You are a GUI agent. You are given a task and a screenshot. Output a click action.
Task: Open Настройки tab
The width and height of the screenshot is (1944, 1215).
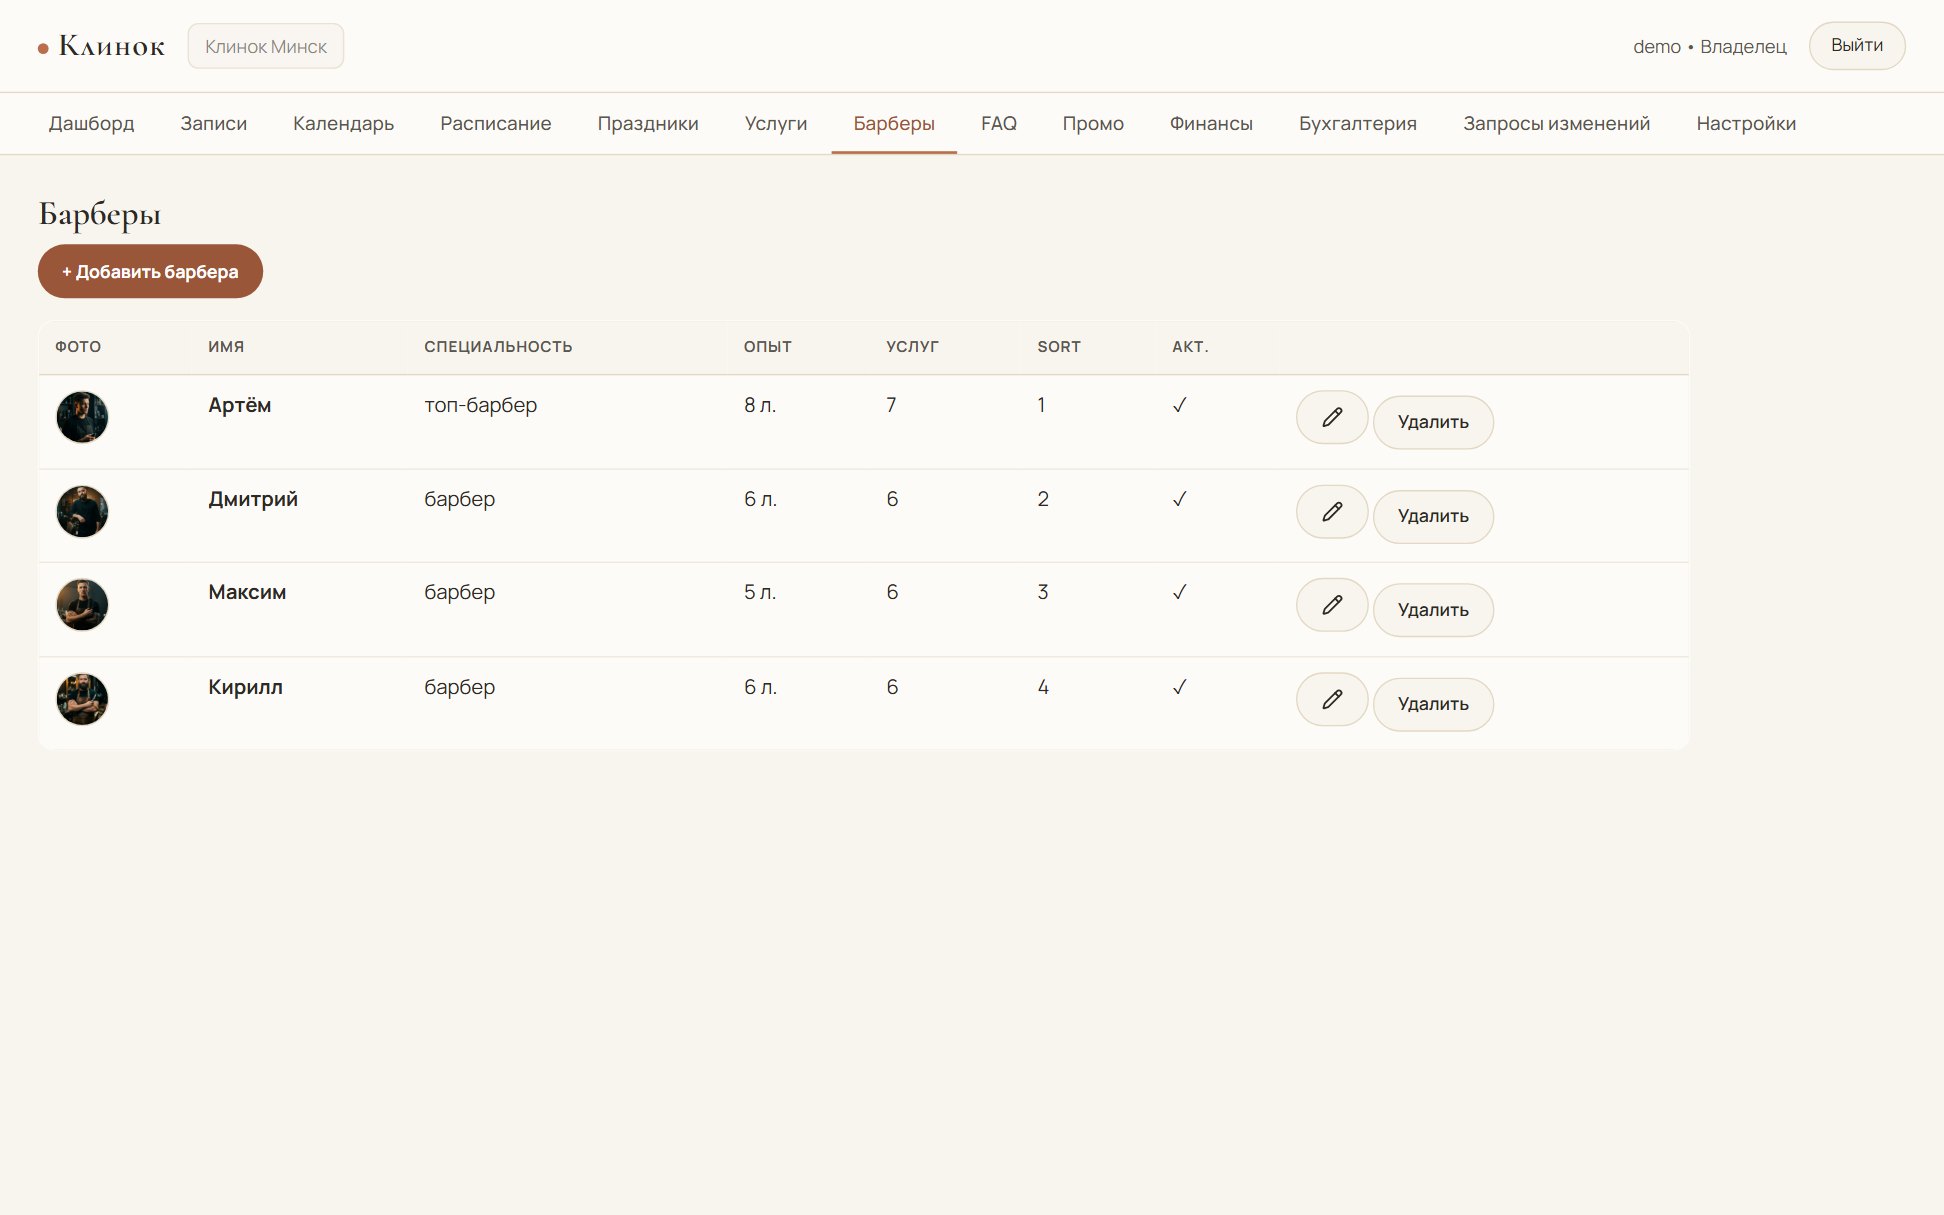click(1746, 123)
